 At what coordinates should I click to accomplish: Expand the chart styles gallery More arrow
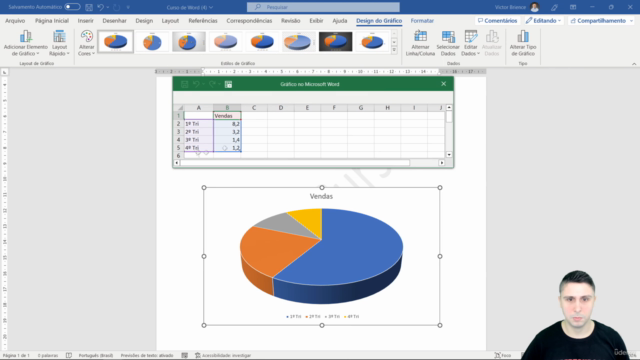394,50
